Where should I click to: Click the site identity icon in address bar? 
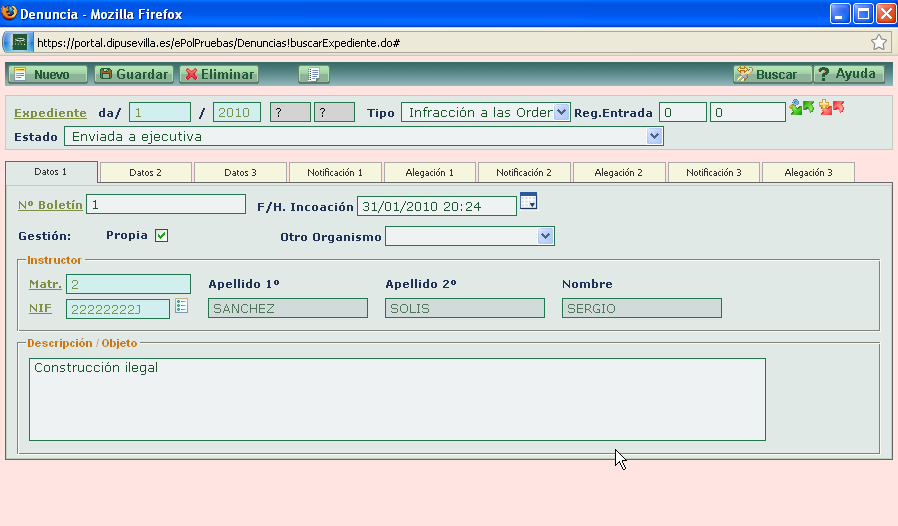pyautogui.click(x=20, y=43)
